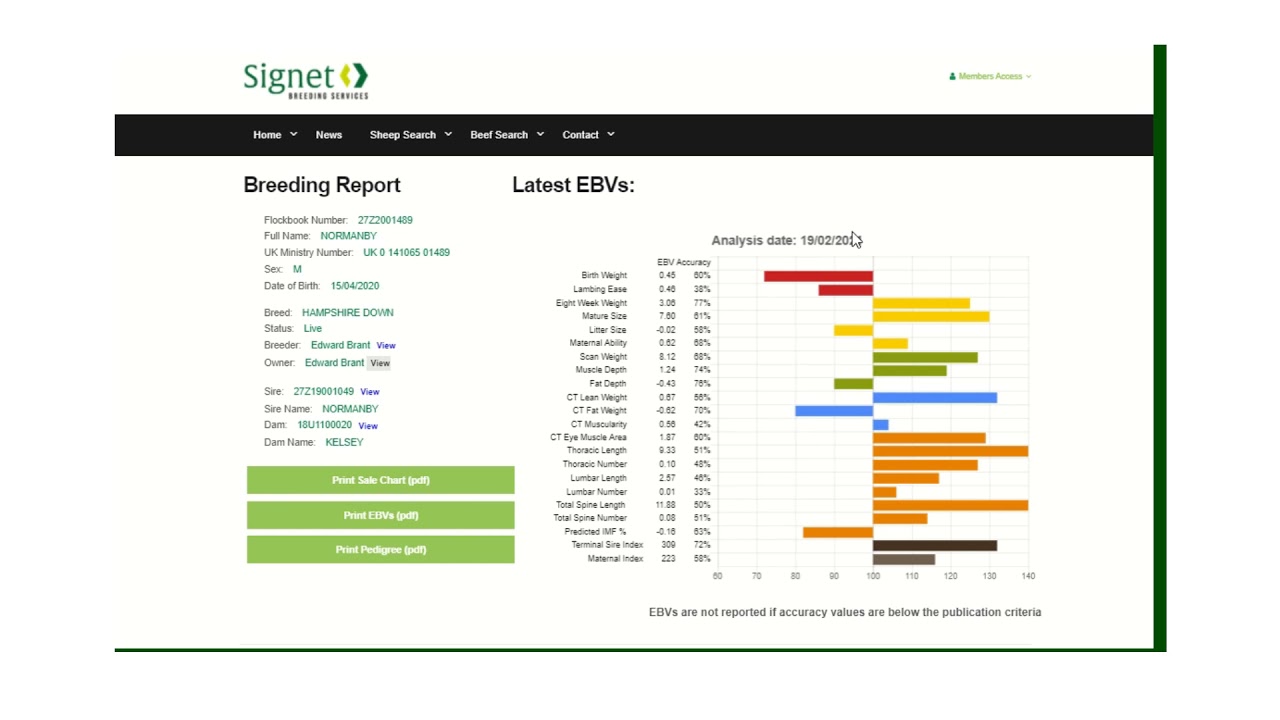
Task: Expand the Sheep Search chevron
Action: tap(448, 134)
